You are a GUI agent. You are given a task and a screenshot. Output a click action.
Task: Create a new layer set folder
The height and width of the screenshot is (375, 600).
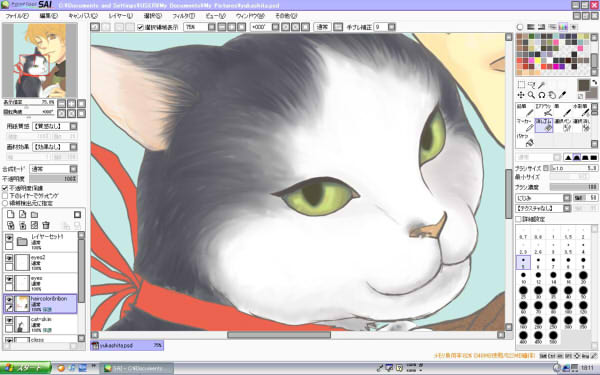coord(34,215)
